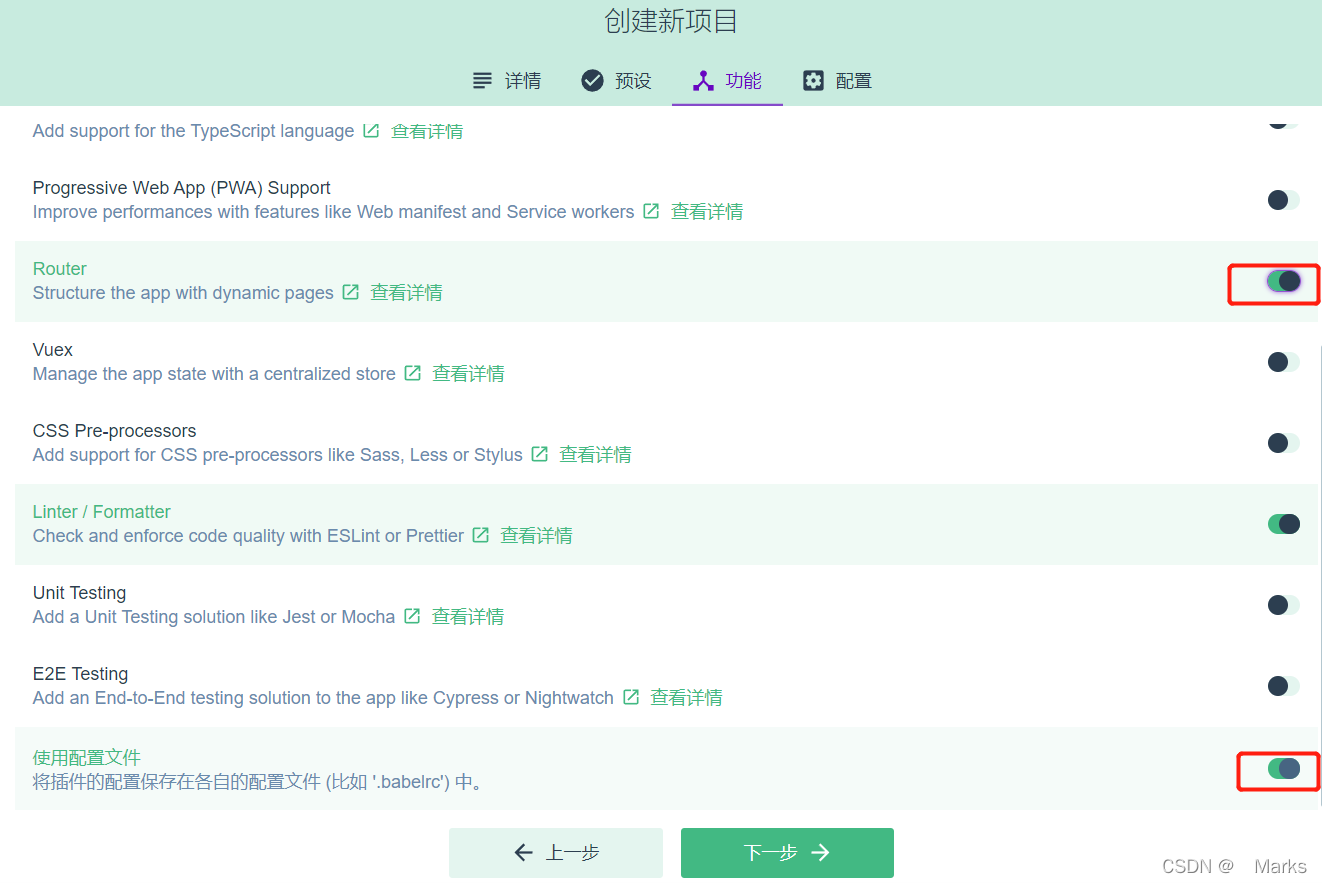
Task: Switch to the 预设 tab
Action: [x=617, y=81]
